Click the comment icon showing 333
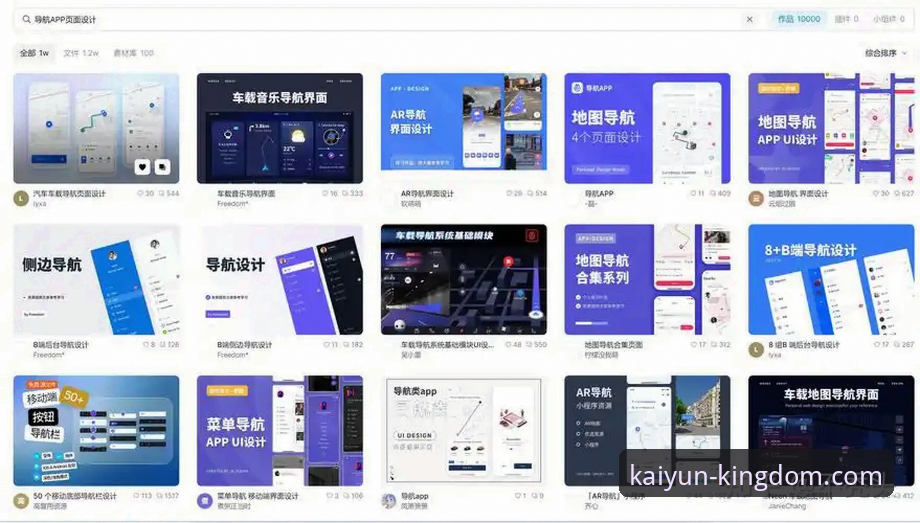920x523 pixels. 345,193
